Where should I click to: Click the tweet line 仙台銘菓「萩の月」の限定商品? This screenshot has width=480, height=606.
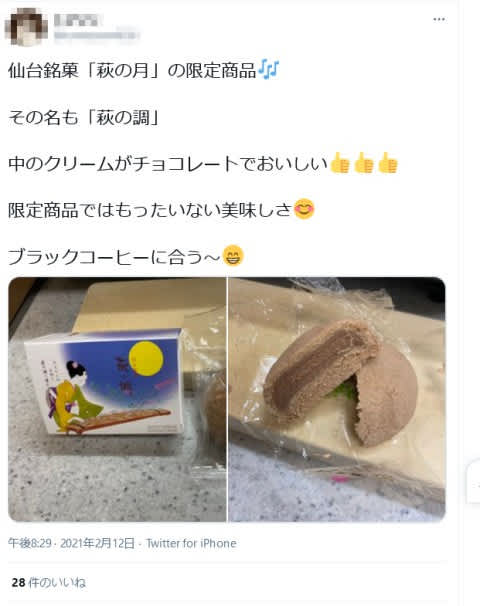pyautogui.click(x=132, y=70)
